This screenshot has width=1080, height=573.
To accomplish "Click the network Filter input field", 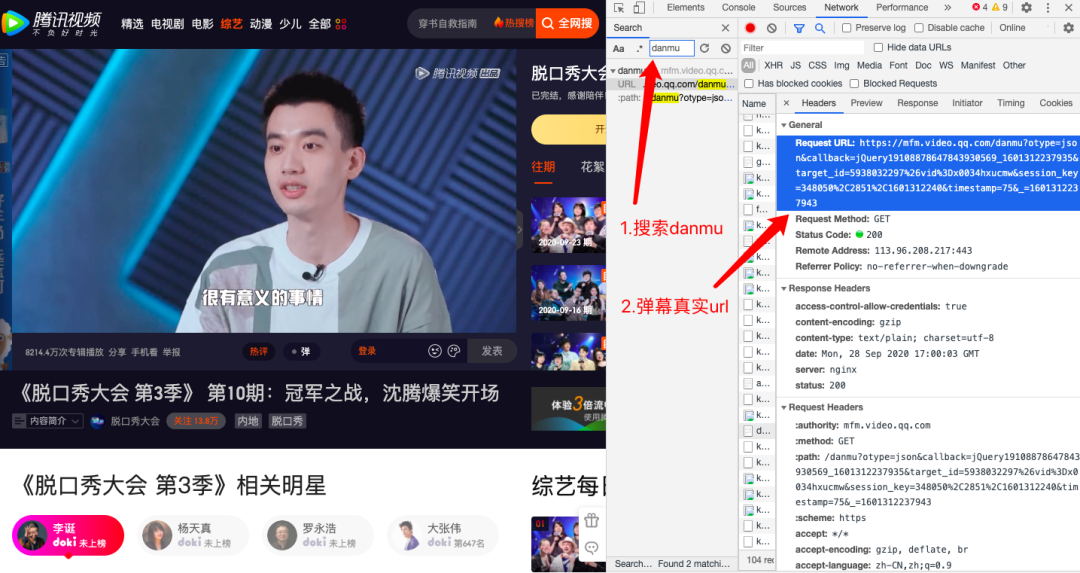I will [x=802, y=48].
